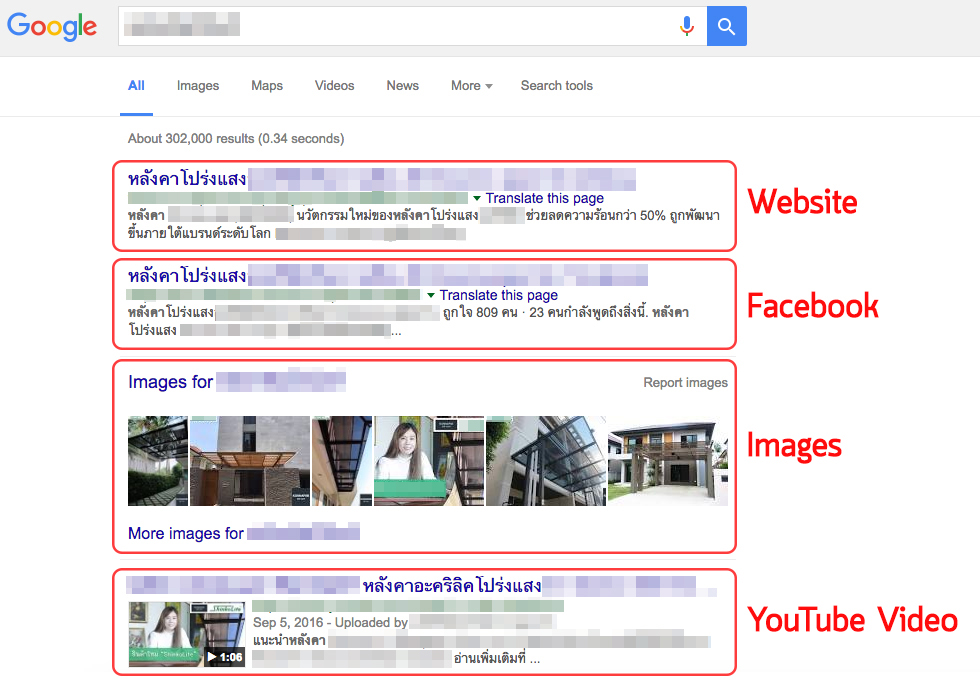Open the brick house with wooden pergola thumbnail
This screenshot has height=680, width=980.
250,461
